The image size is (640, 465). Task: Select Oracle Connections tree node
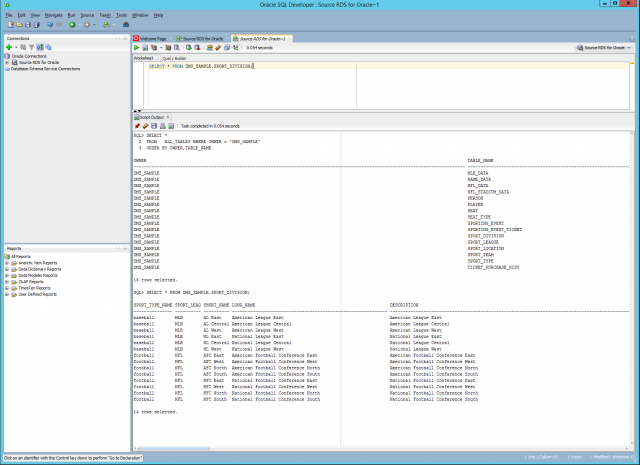click(29, 56)
